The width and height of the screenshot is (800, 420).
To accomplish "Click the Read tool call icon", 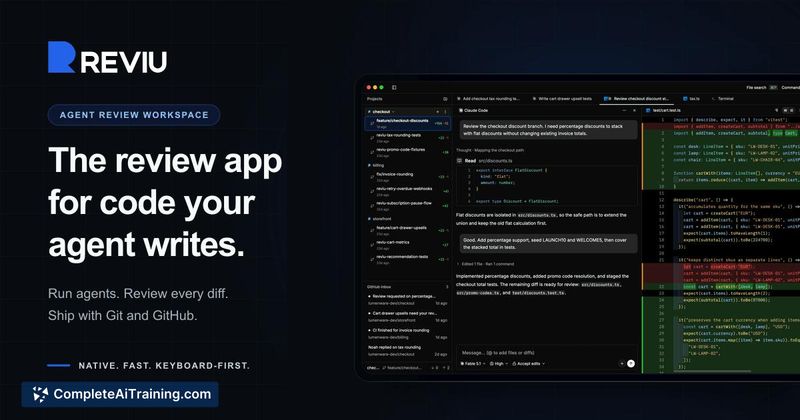I will pyautogui.click(x=459, y=161).
